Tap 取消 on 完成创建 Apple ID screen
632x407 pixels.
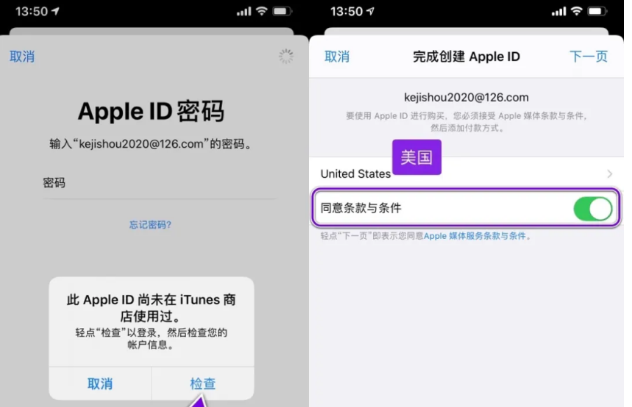337,56
